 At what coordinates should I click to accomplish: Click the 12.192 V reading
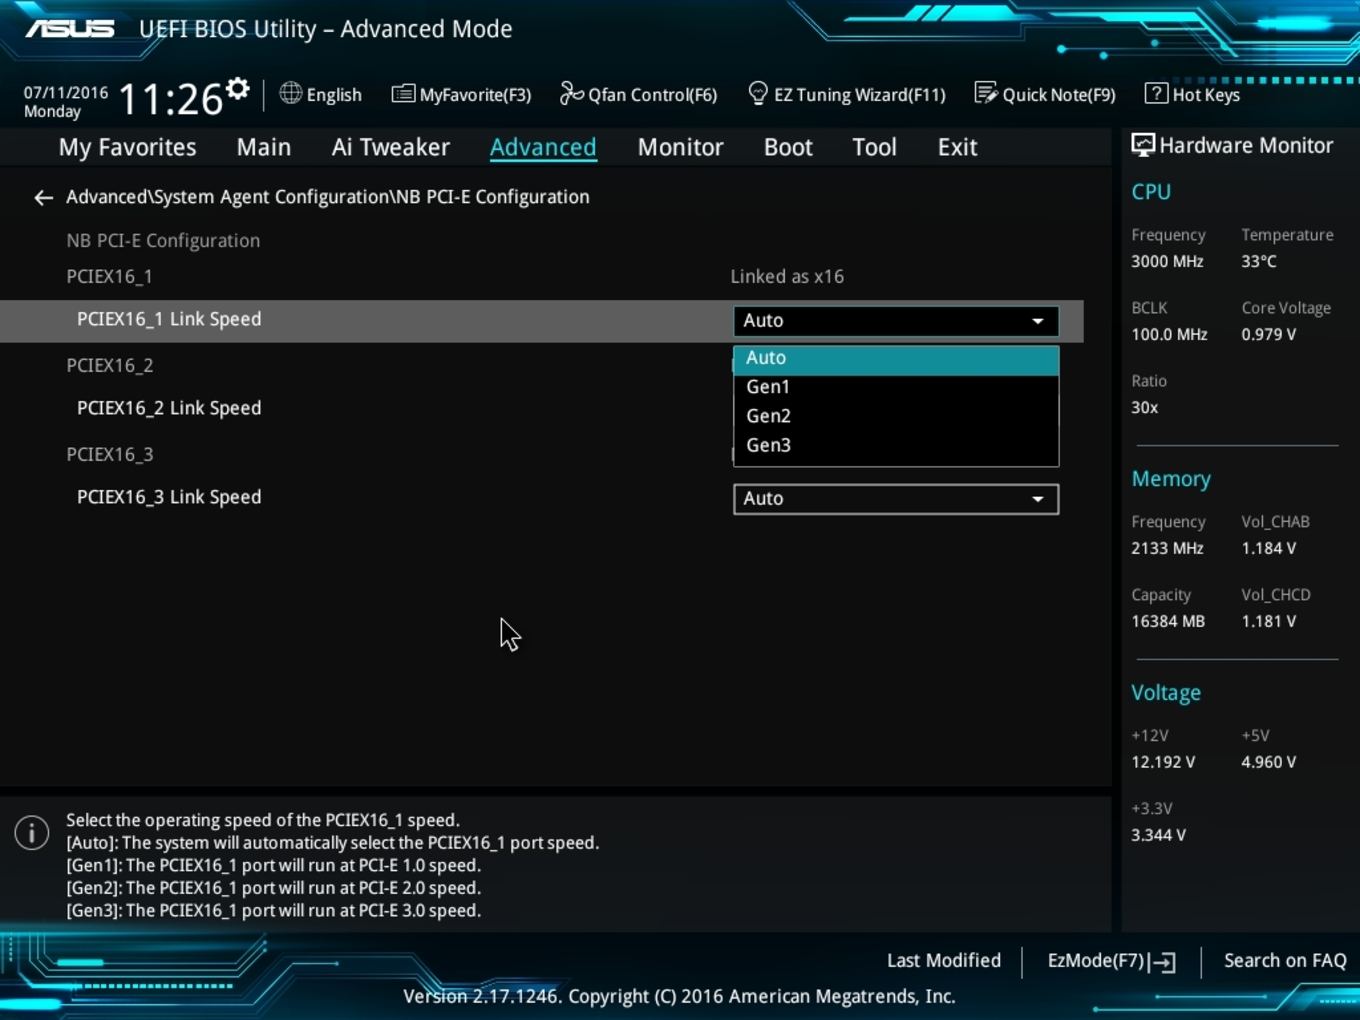[x=1163, y=762]
